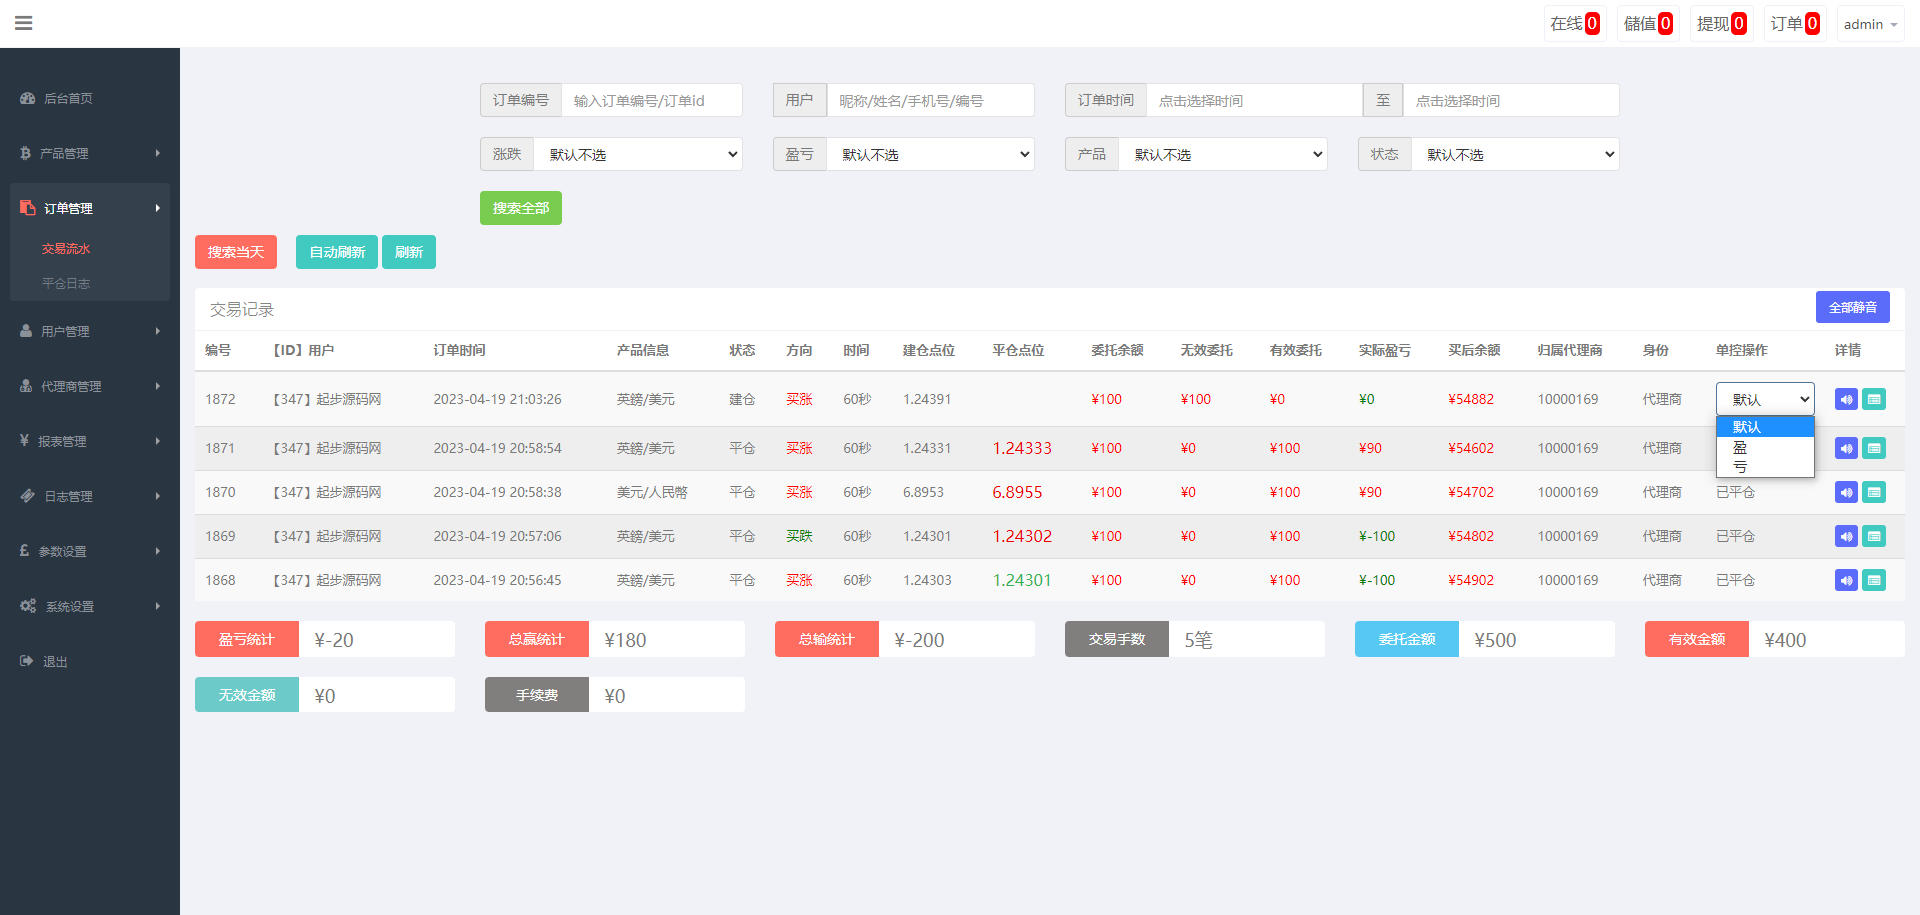The image size is (1920, 915).
Task: Click the hamburger menu icon
Action: point(24,23)
